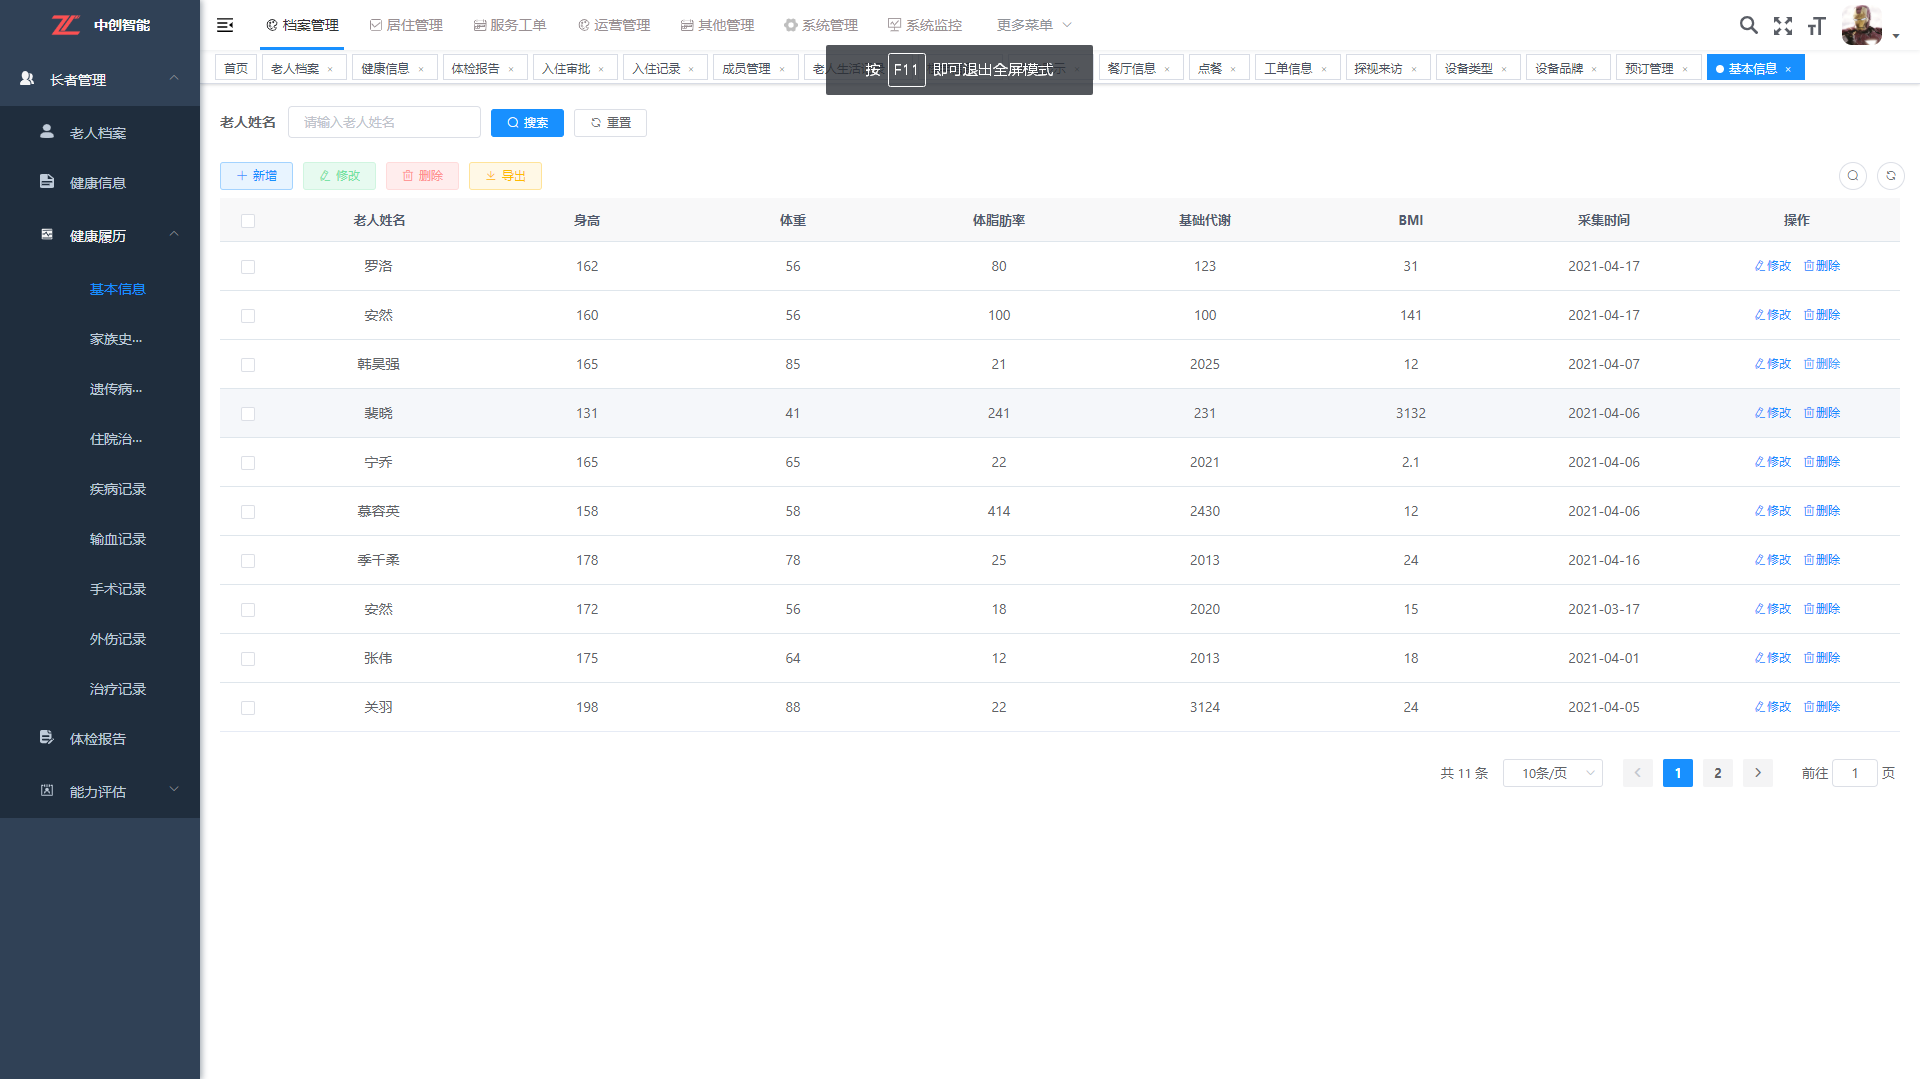1920x1079 pixels.
Task: Switch to the 健康信息 page tab
Action: [x=385, y=69]
